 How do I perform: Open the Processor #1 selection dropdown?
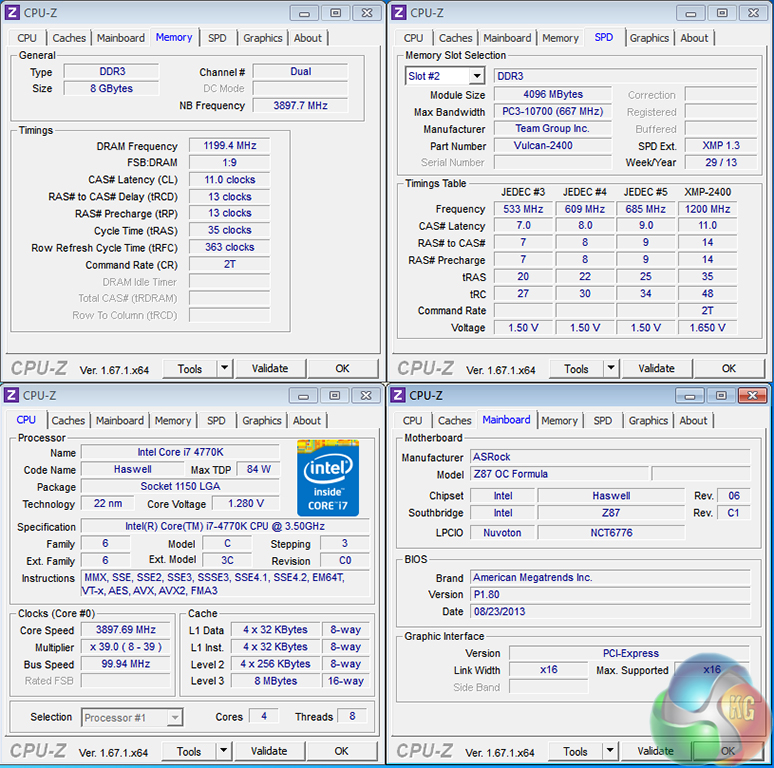click(x=174, y=717)
